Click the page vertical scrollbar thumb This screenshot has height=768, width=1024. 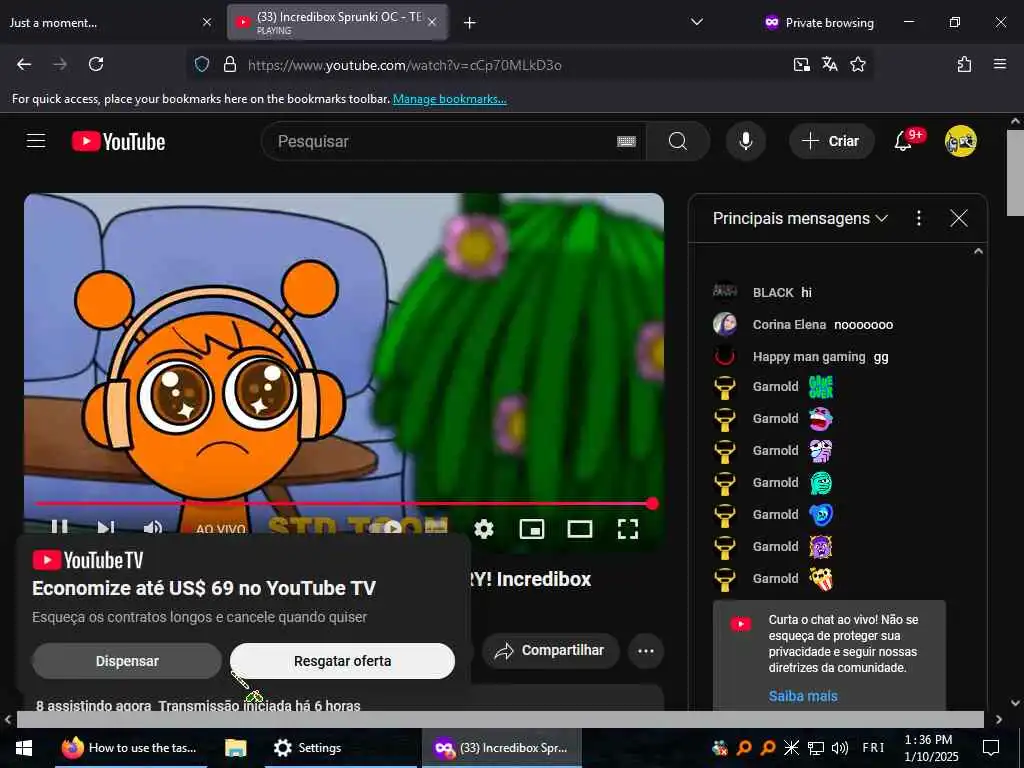(1014, 172)
